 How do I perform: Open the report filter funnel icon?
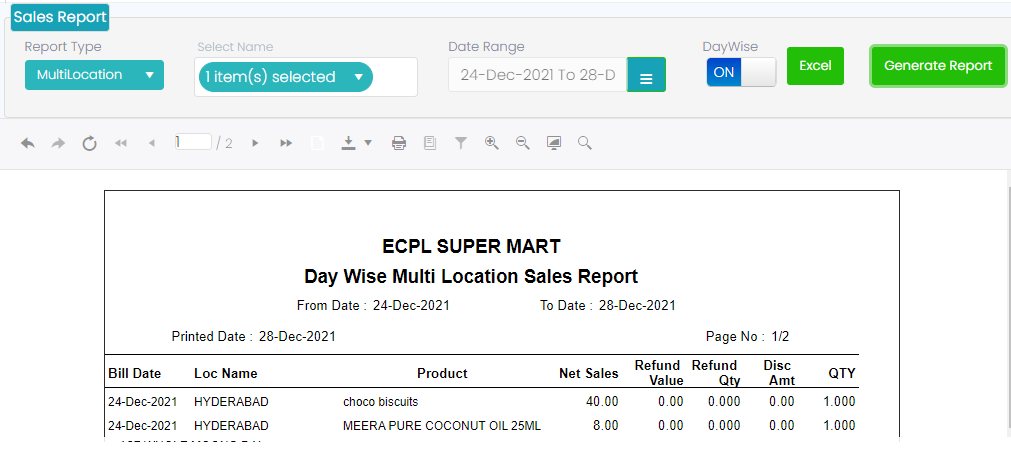(461, 144)
